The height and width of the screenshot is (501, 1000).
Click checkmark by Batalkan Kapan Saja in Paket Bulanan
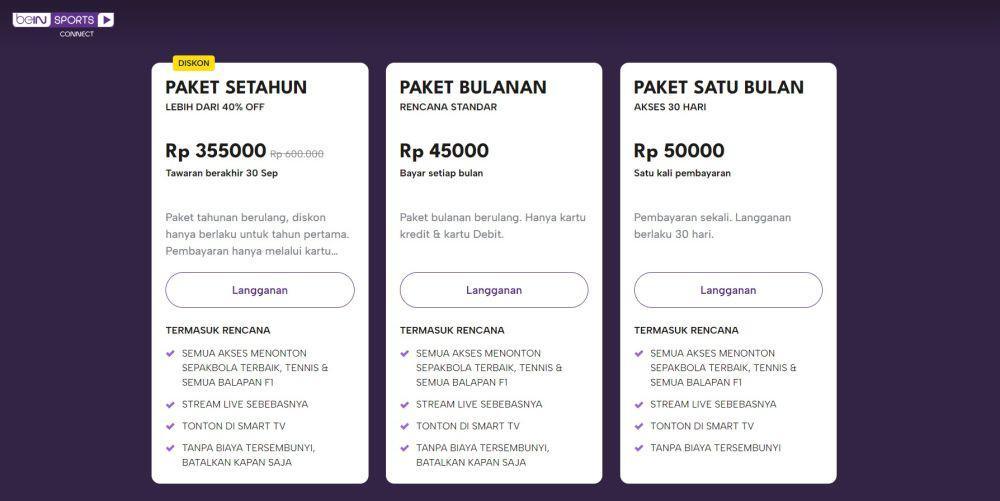tap(404, 448)
